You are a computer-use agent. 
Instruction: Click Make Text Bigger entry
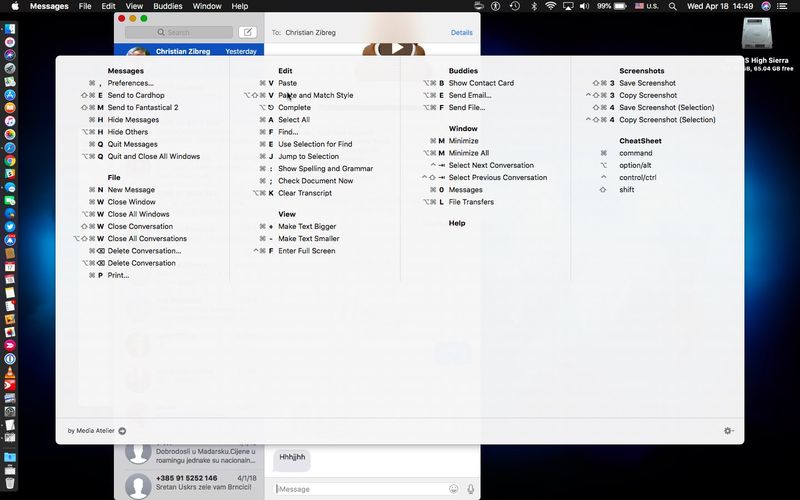pos(307,226)
